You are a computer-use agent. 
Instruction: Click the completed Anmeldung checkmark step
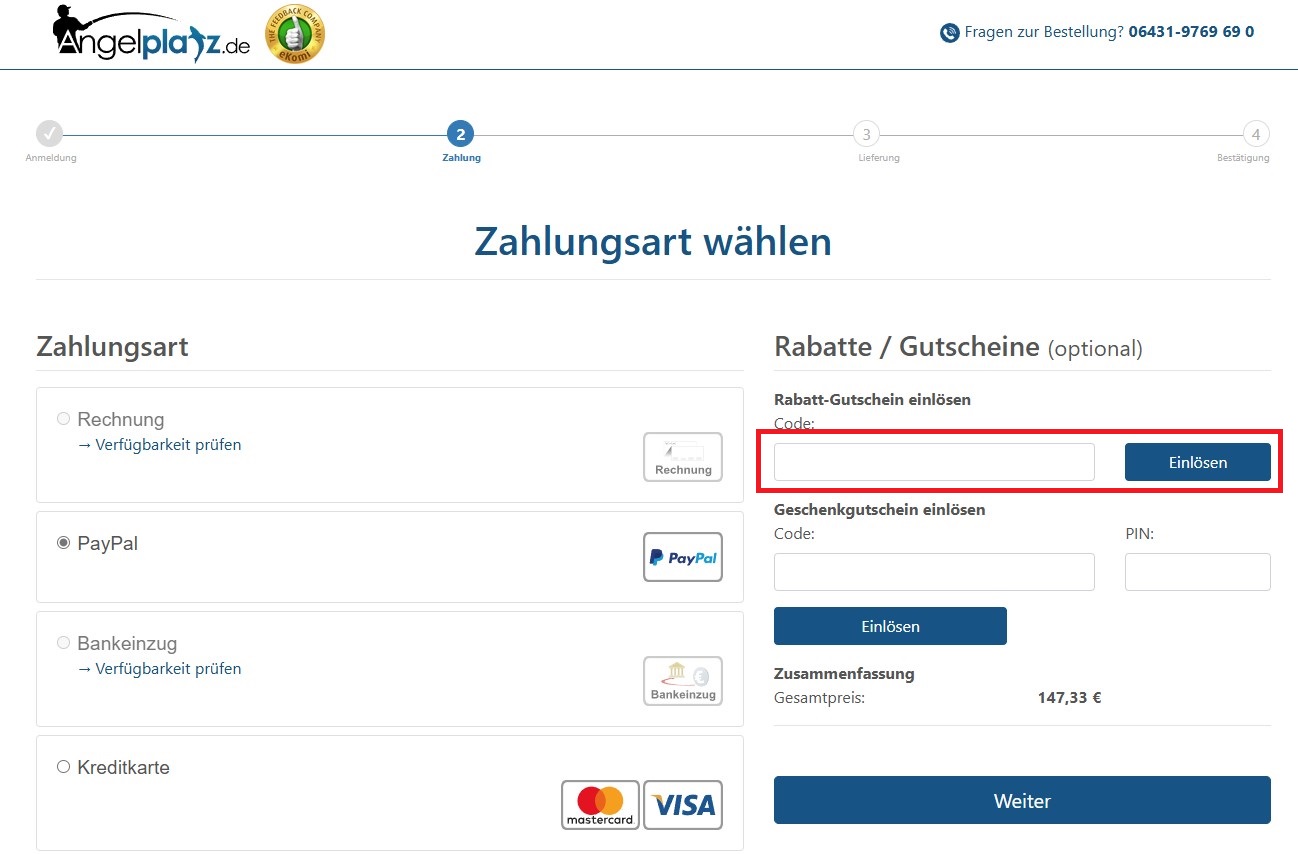click(49, 133)
